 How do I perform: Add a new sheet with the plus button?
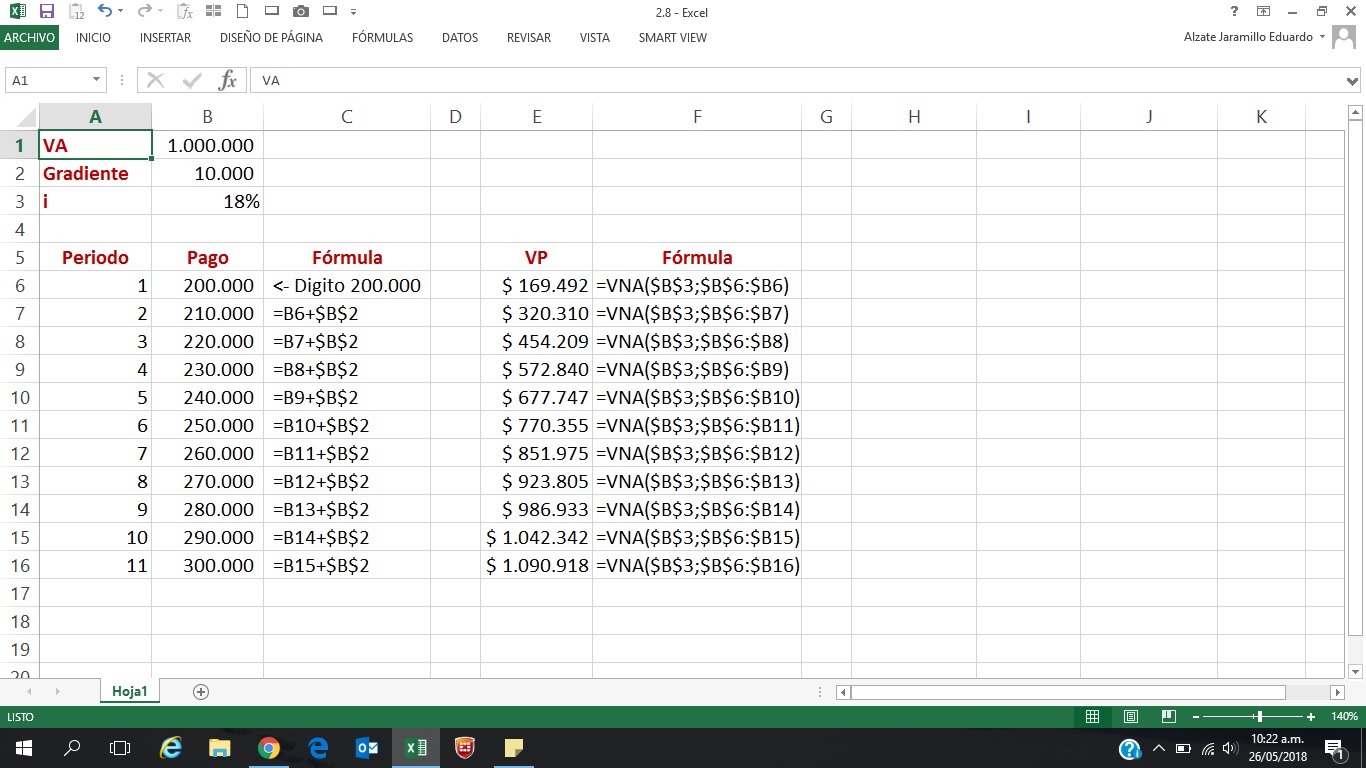(x=200, y=691)
